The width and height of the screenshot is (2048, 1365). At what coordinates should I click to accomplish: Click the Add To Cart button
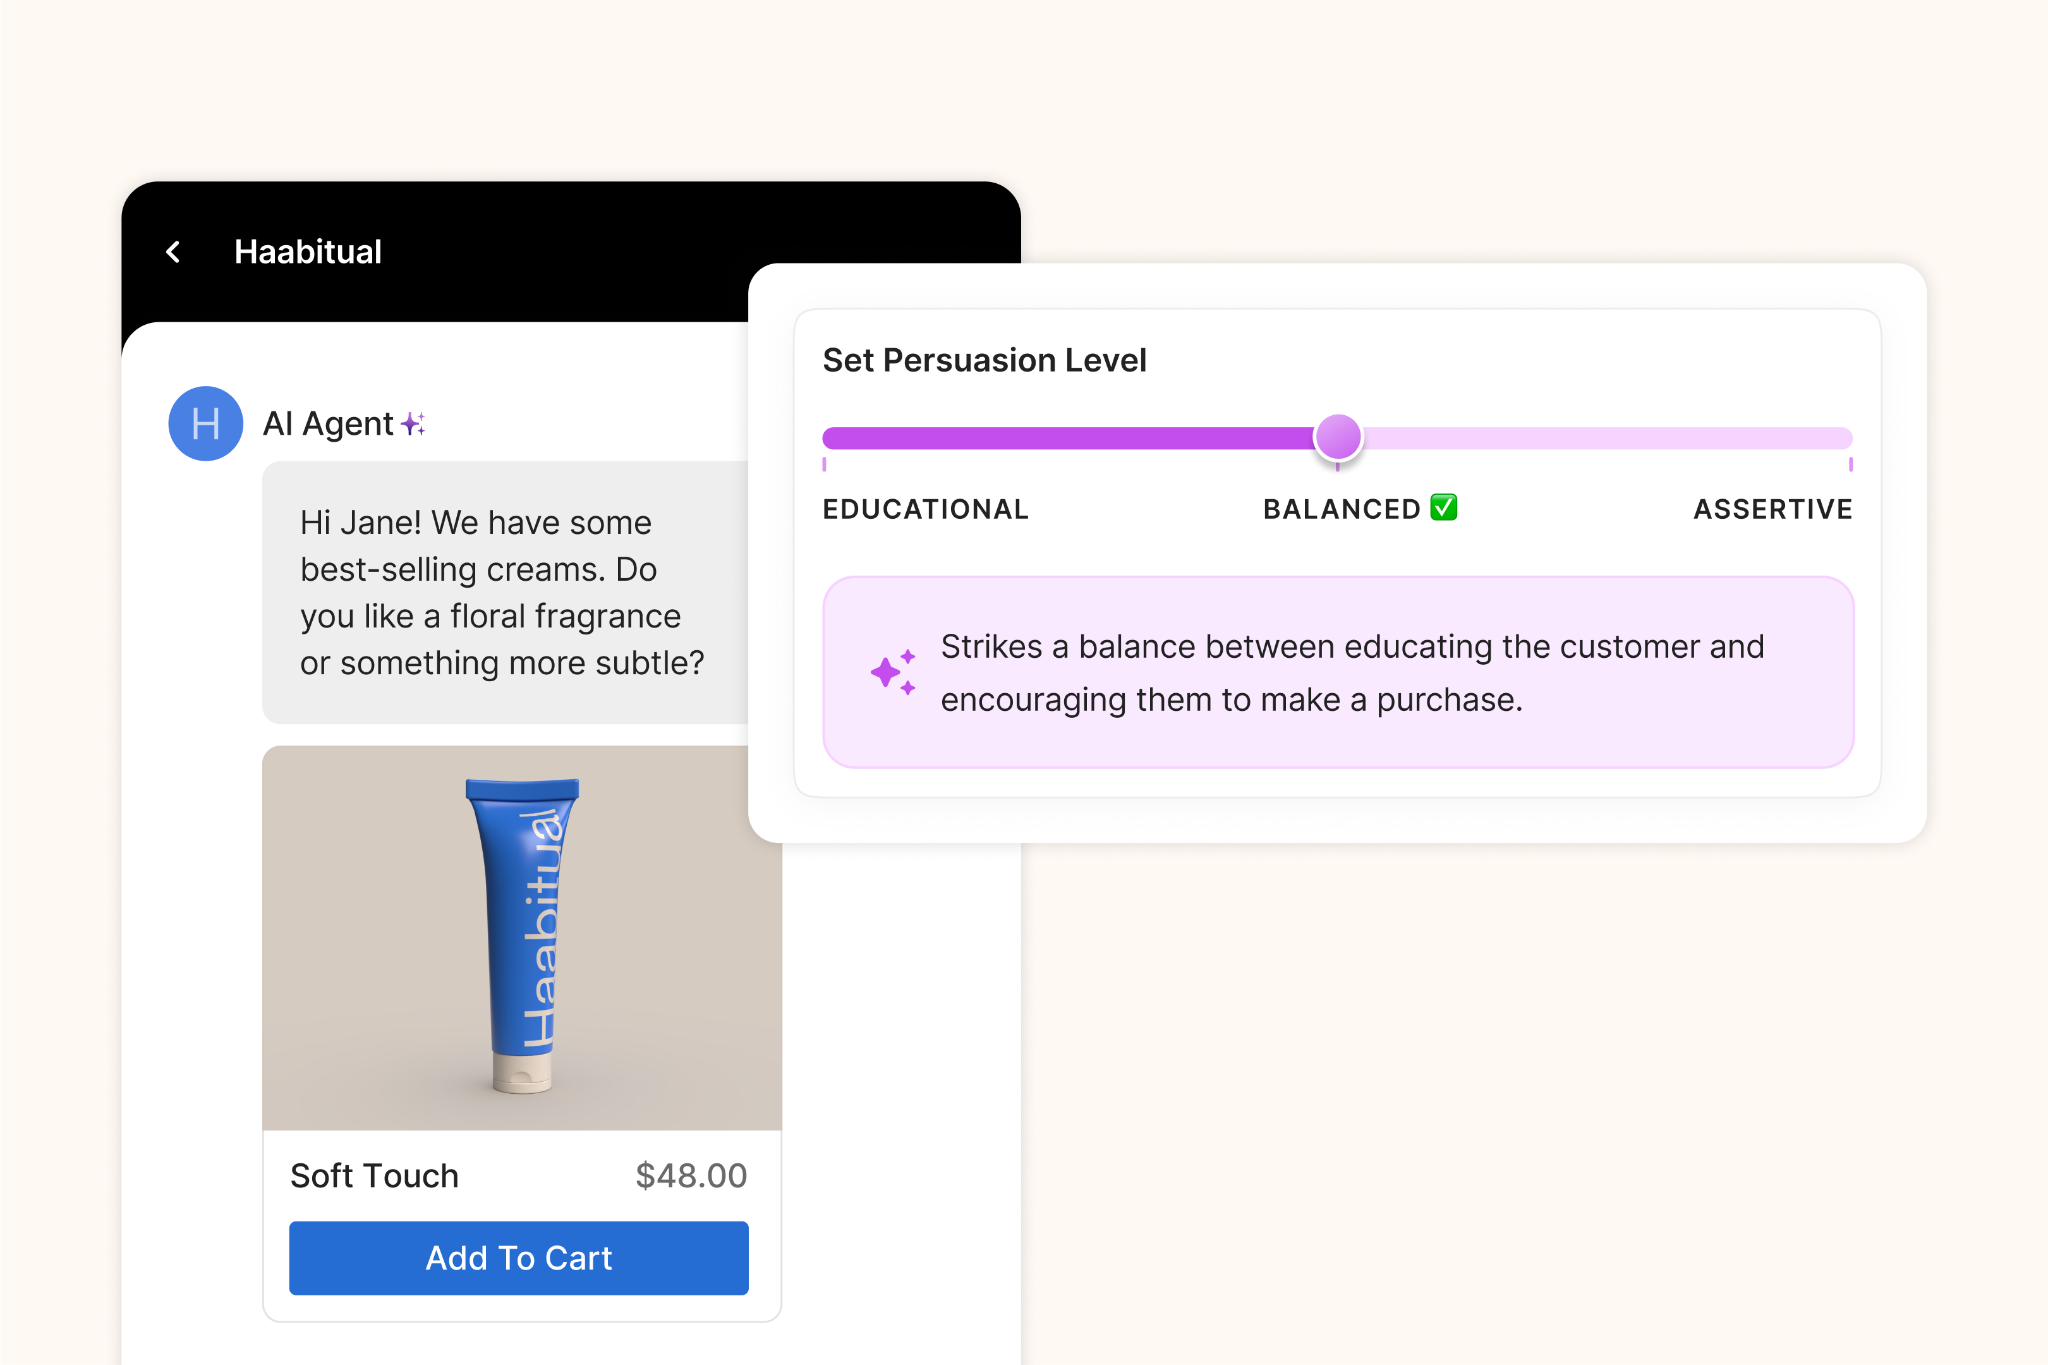(x=518, y=1258)
